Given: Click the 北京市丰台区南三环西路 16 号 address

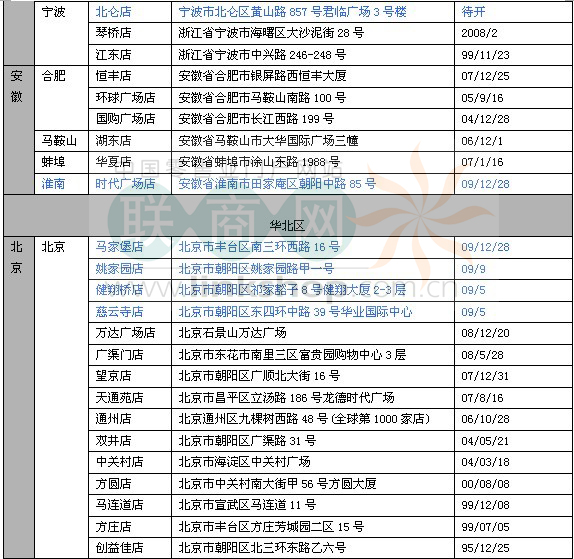Looking at the screenshot, I should pos(259,247).
